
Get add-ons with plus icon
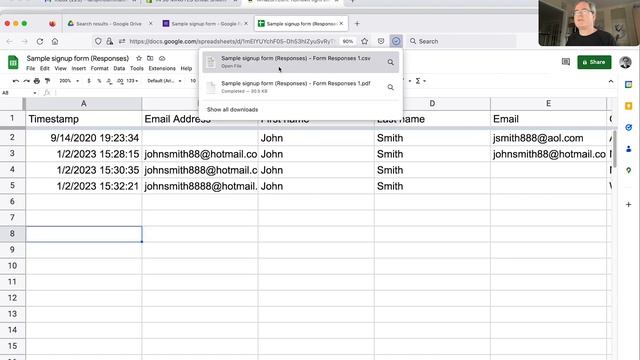[629, 204]
